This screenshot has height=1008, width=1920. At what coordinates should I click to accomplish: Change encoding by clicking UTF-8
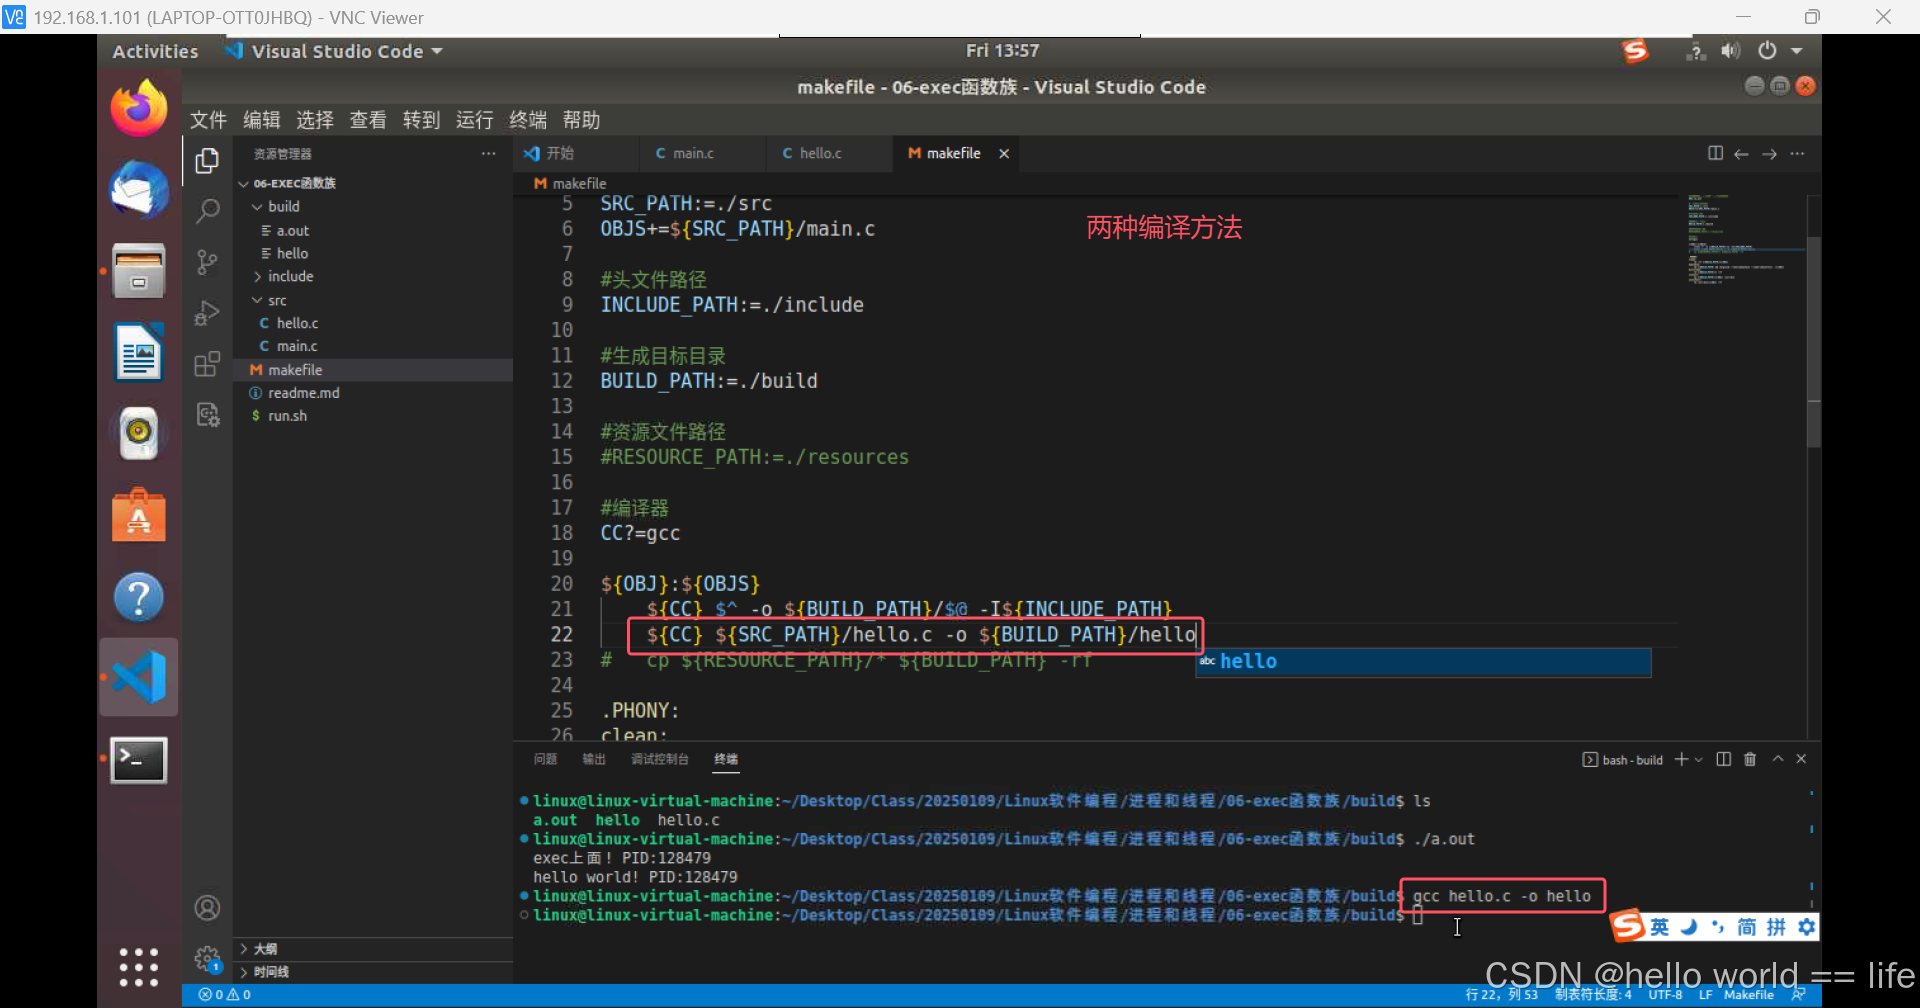(x=1665, y=994)
